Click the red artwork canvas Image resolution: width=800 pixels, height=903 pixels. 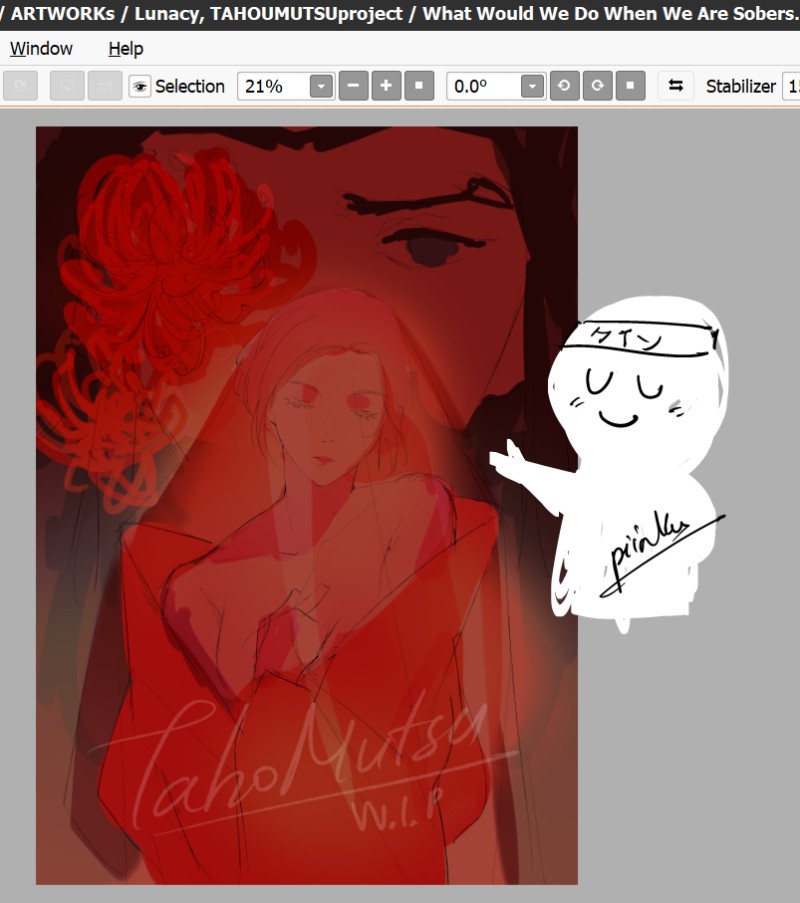point(306,505)
